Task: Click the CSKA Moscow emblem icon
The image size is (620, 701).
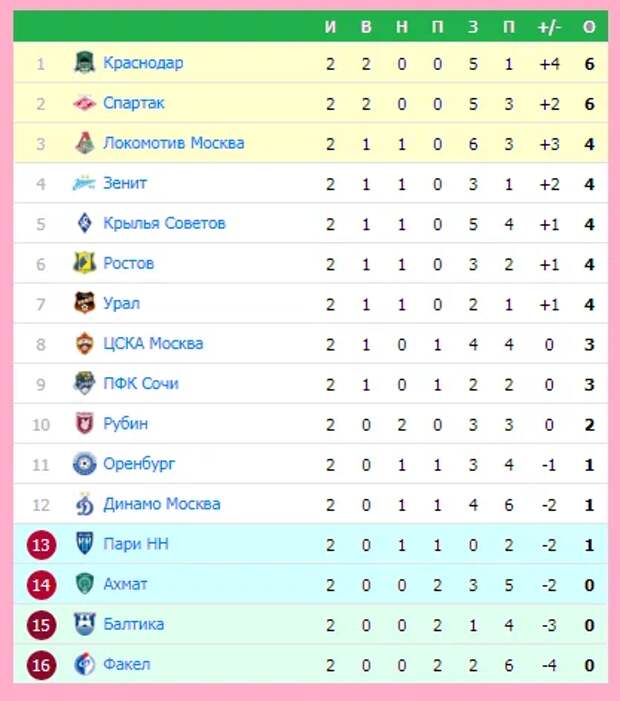Action: tap(84, 343)
